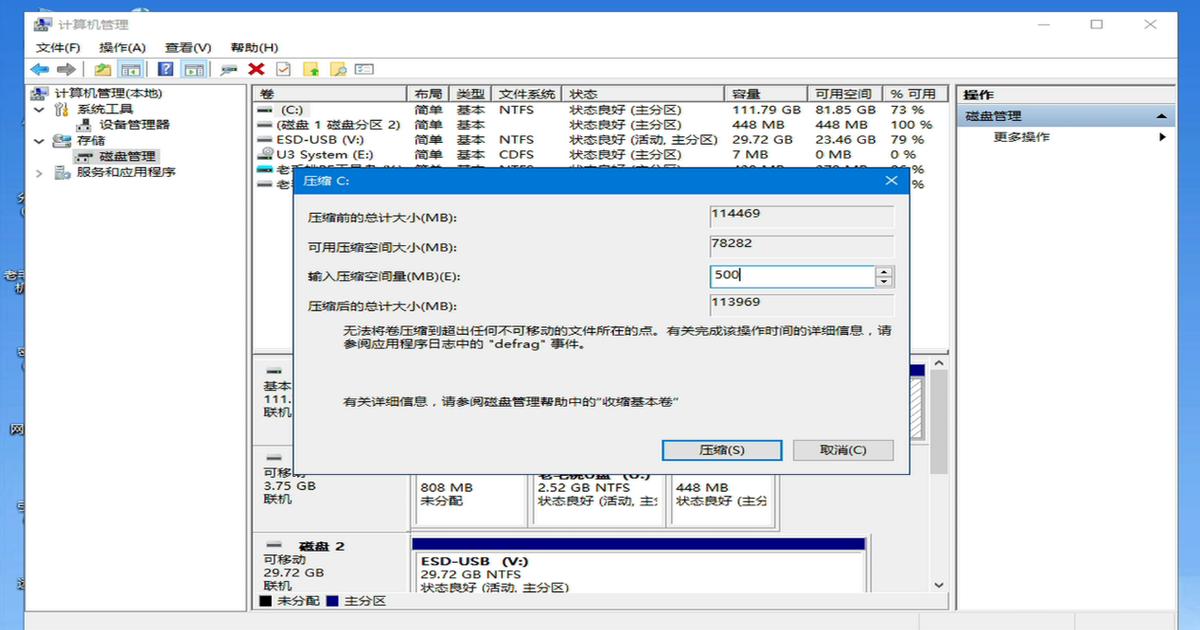Increase compression amount with the up stepper arrow

(x=884, y=271)
